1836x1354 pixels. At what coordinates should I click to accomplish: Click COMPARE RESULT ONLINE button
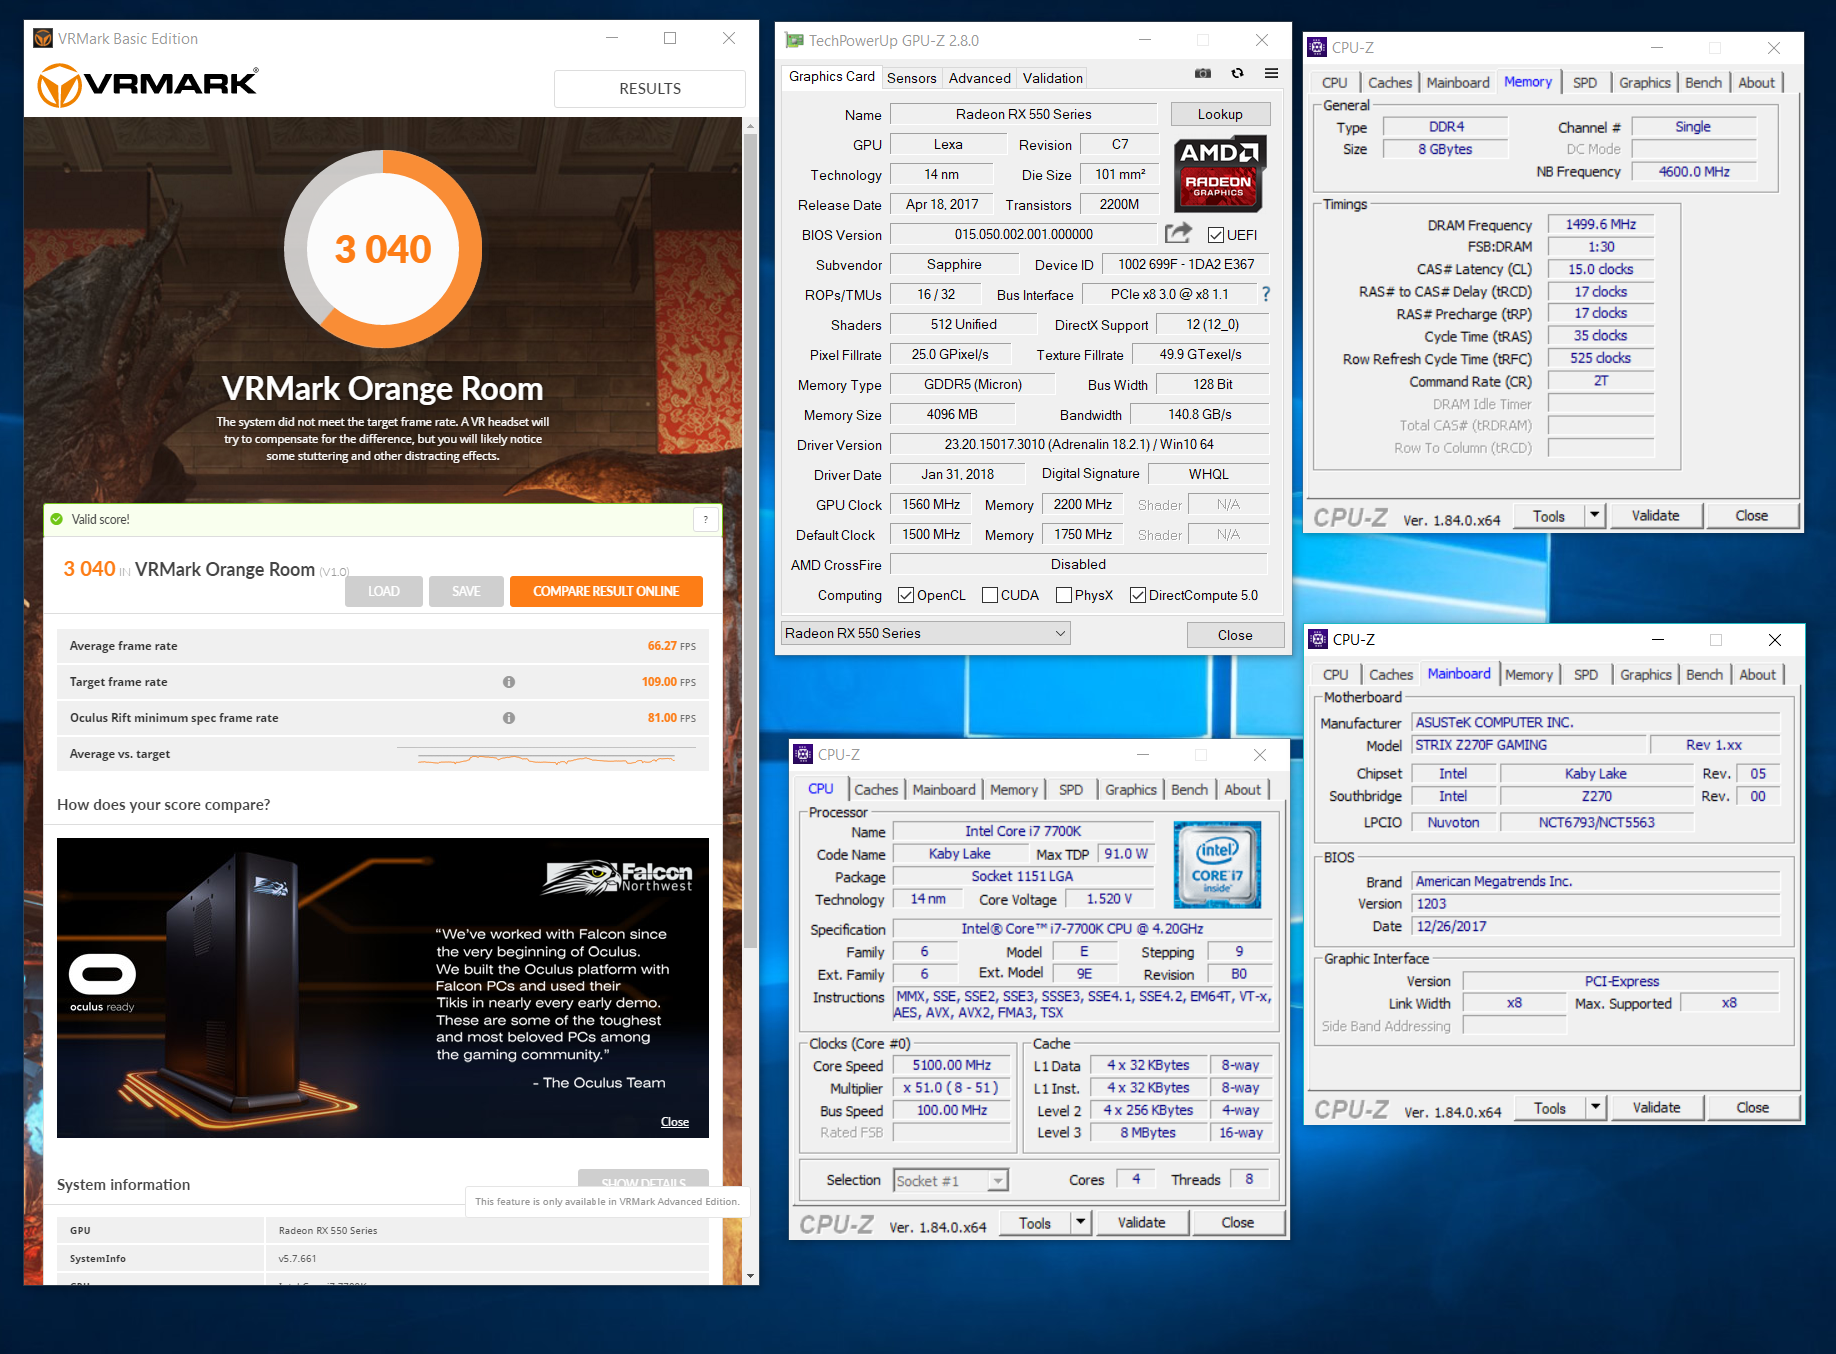tap(606, 591)
